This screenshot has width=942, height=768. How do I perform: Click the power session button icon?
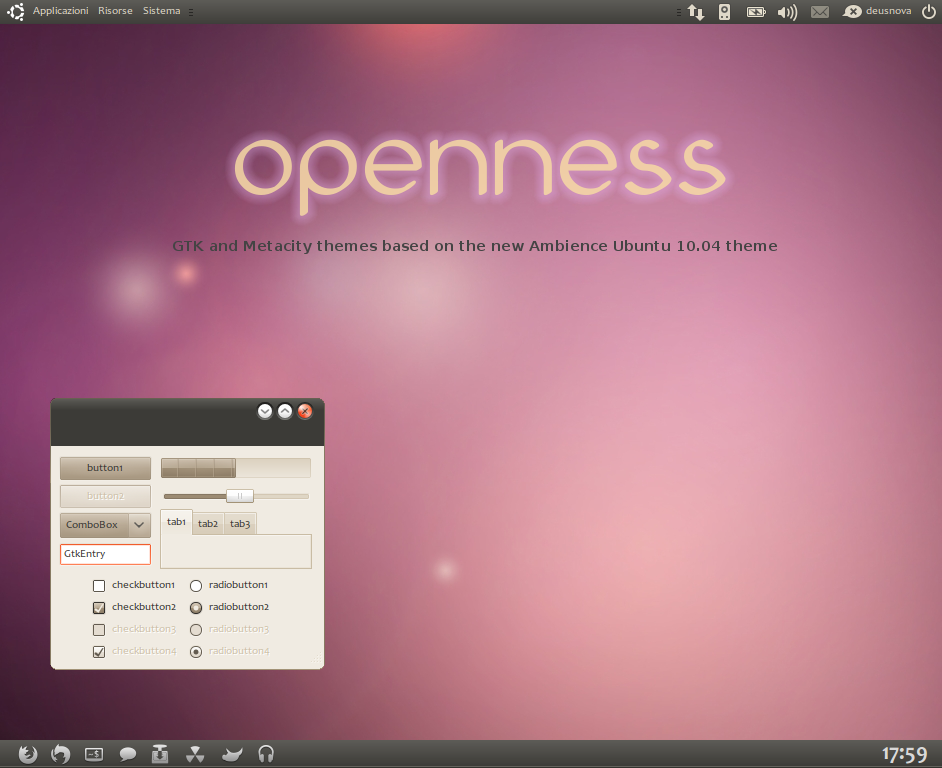click(x=928, y=11)
